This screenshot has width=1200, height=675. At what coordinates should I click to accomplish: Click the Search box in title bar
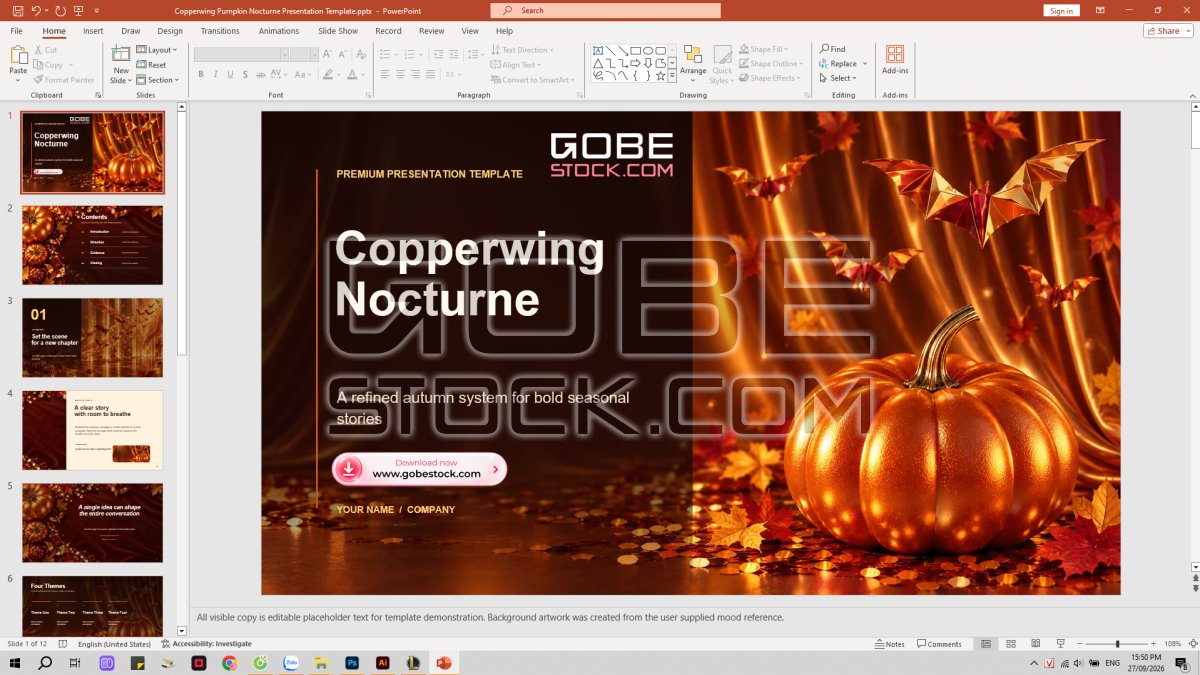click(x=605, y=10)
